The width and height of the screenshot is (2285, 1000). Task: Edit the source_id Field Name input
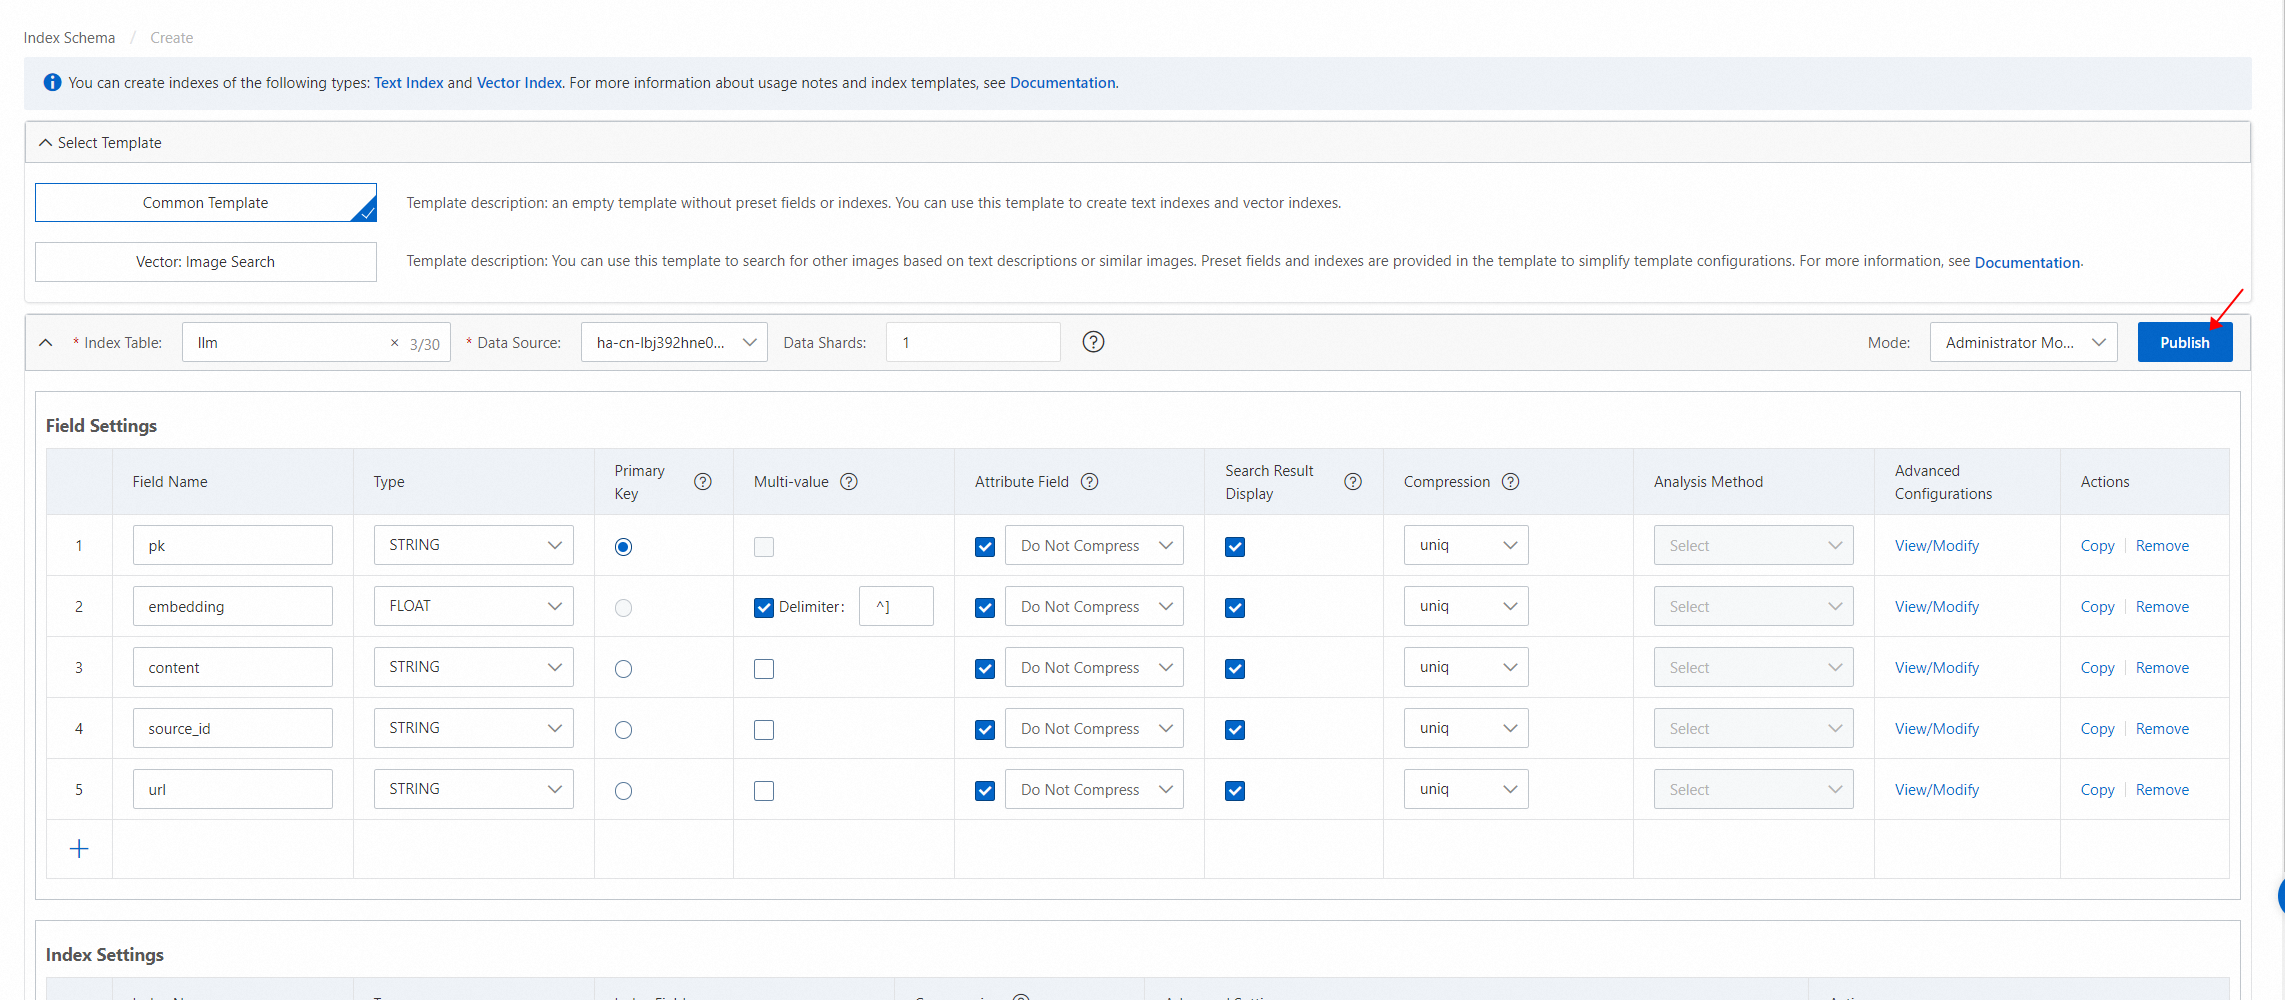[233, 728]
